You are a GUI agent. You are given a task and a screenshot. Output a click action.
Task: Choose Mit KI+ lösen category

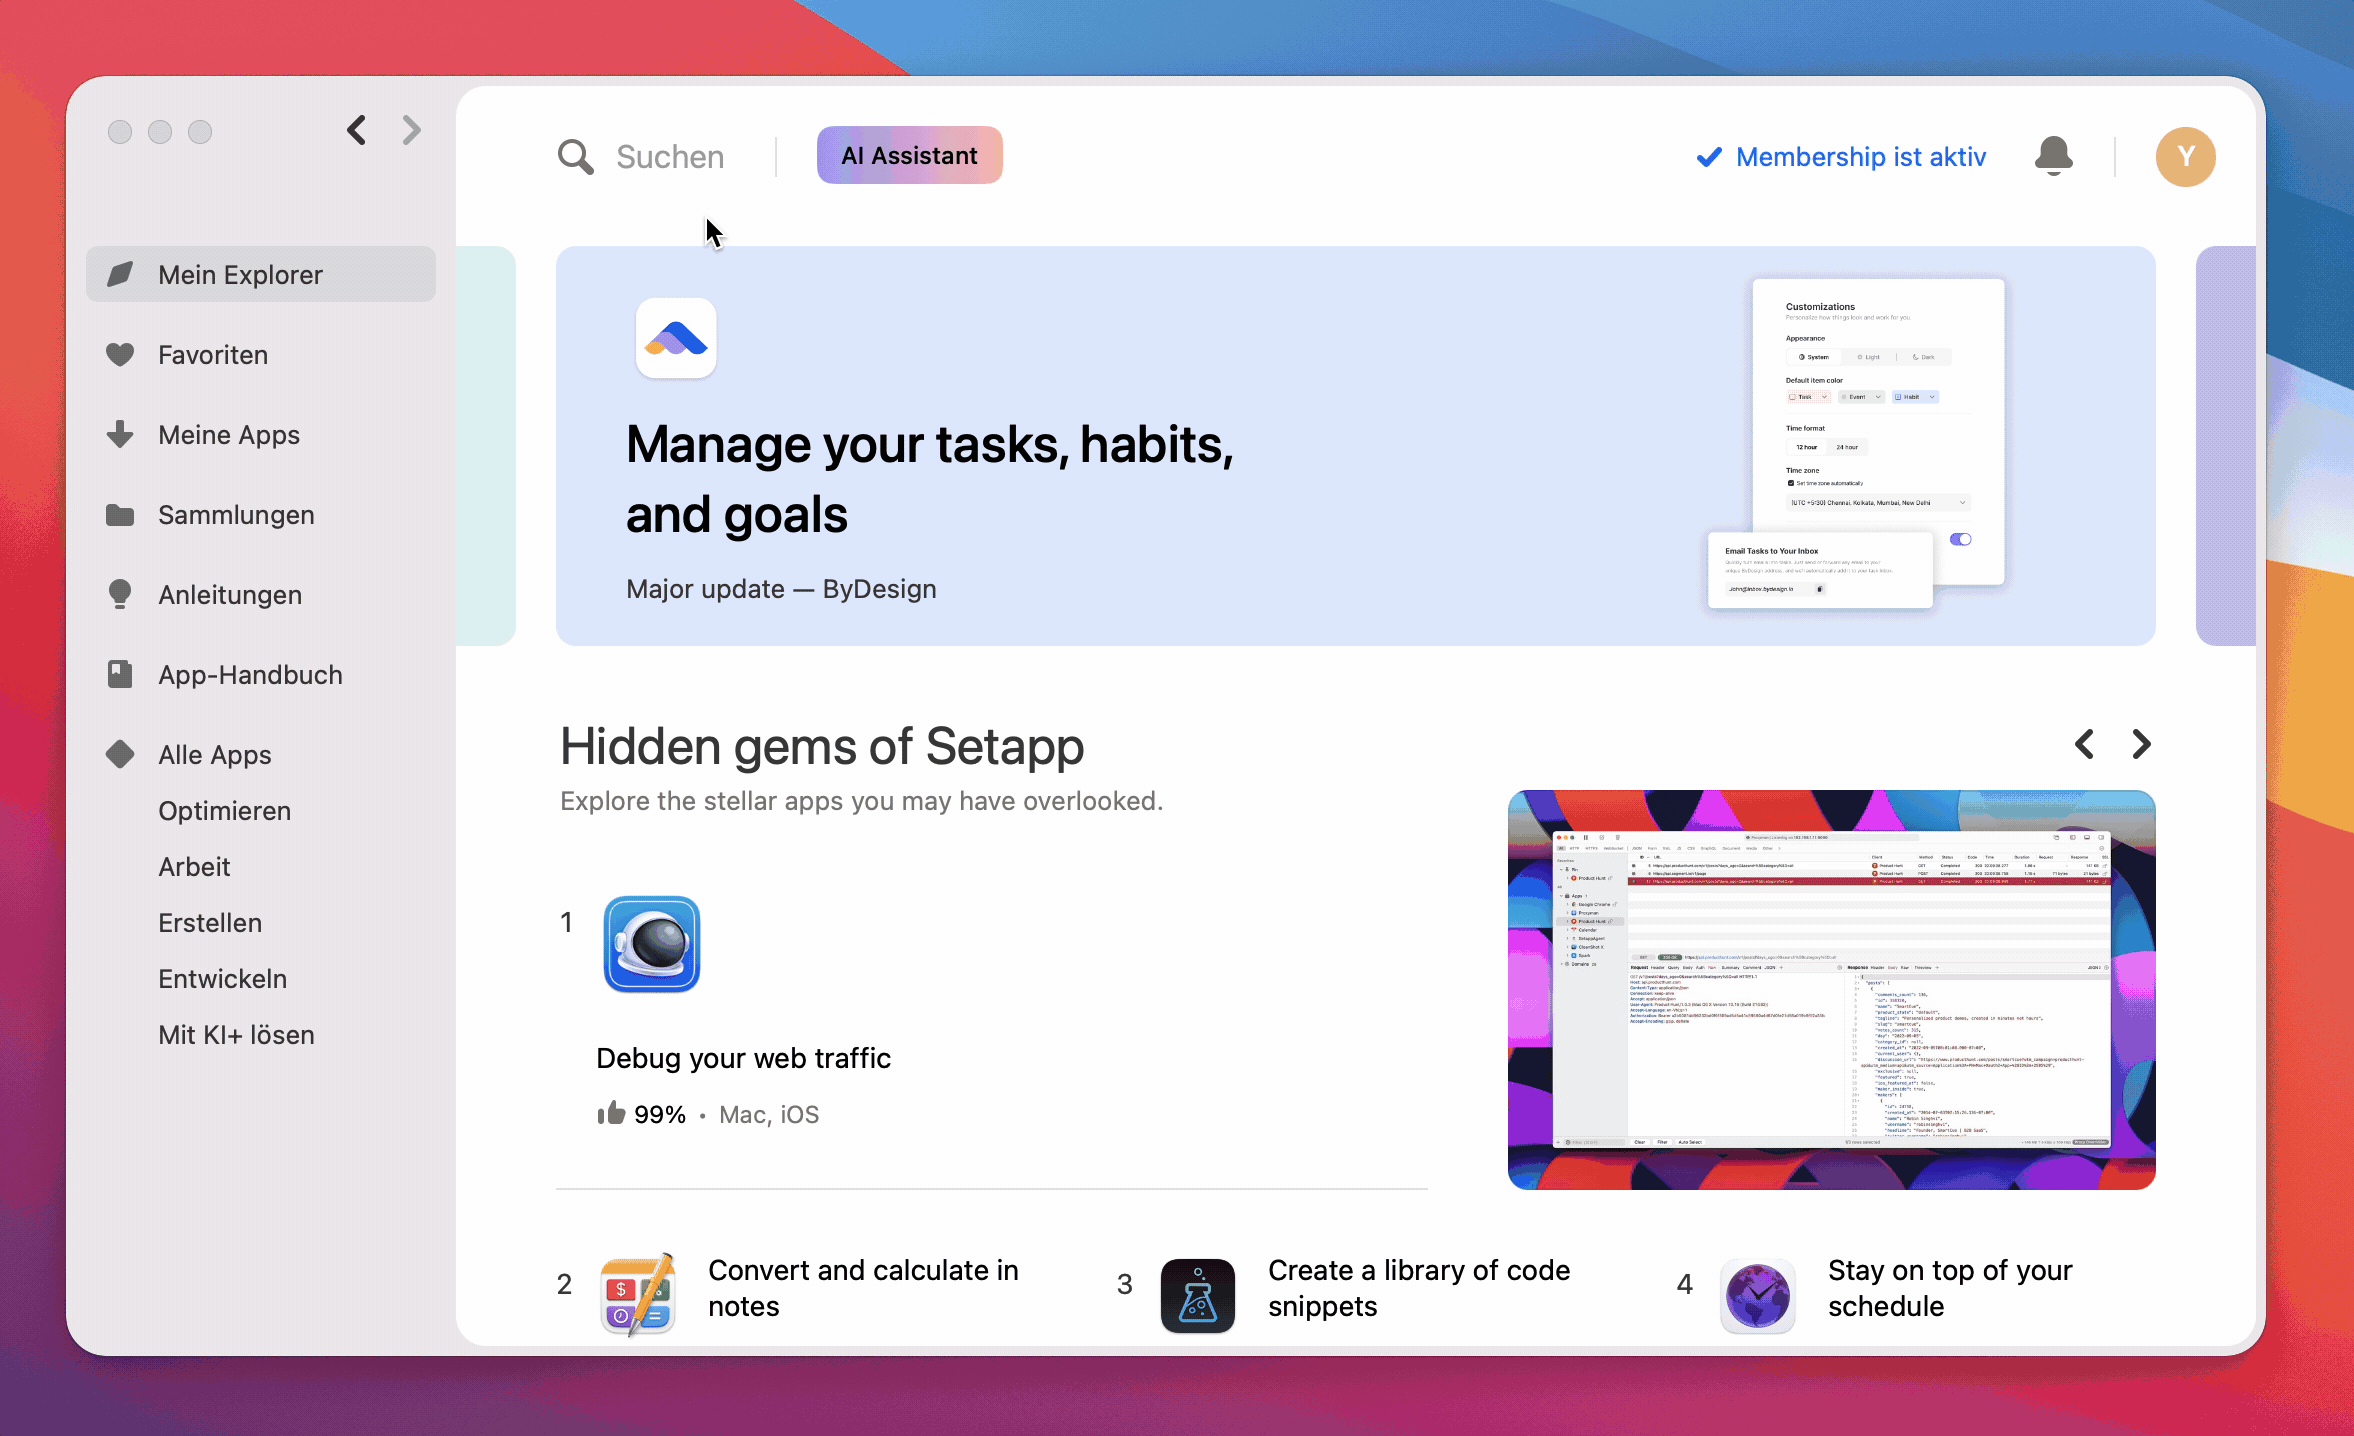coord(236,1034)
